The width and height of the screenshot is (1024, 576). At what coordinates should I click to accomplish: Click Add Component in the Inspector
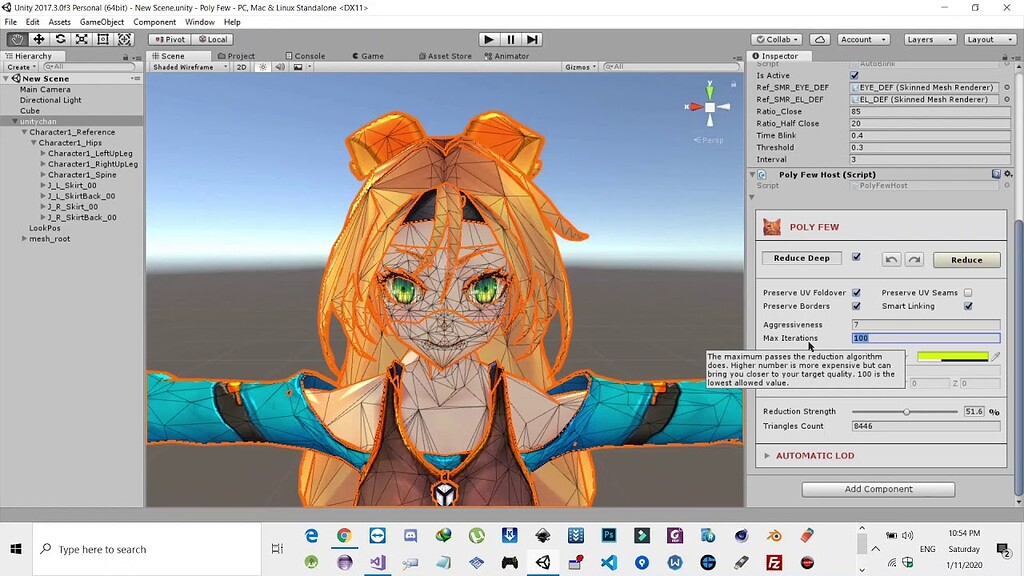point(878,489)
